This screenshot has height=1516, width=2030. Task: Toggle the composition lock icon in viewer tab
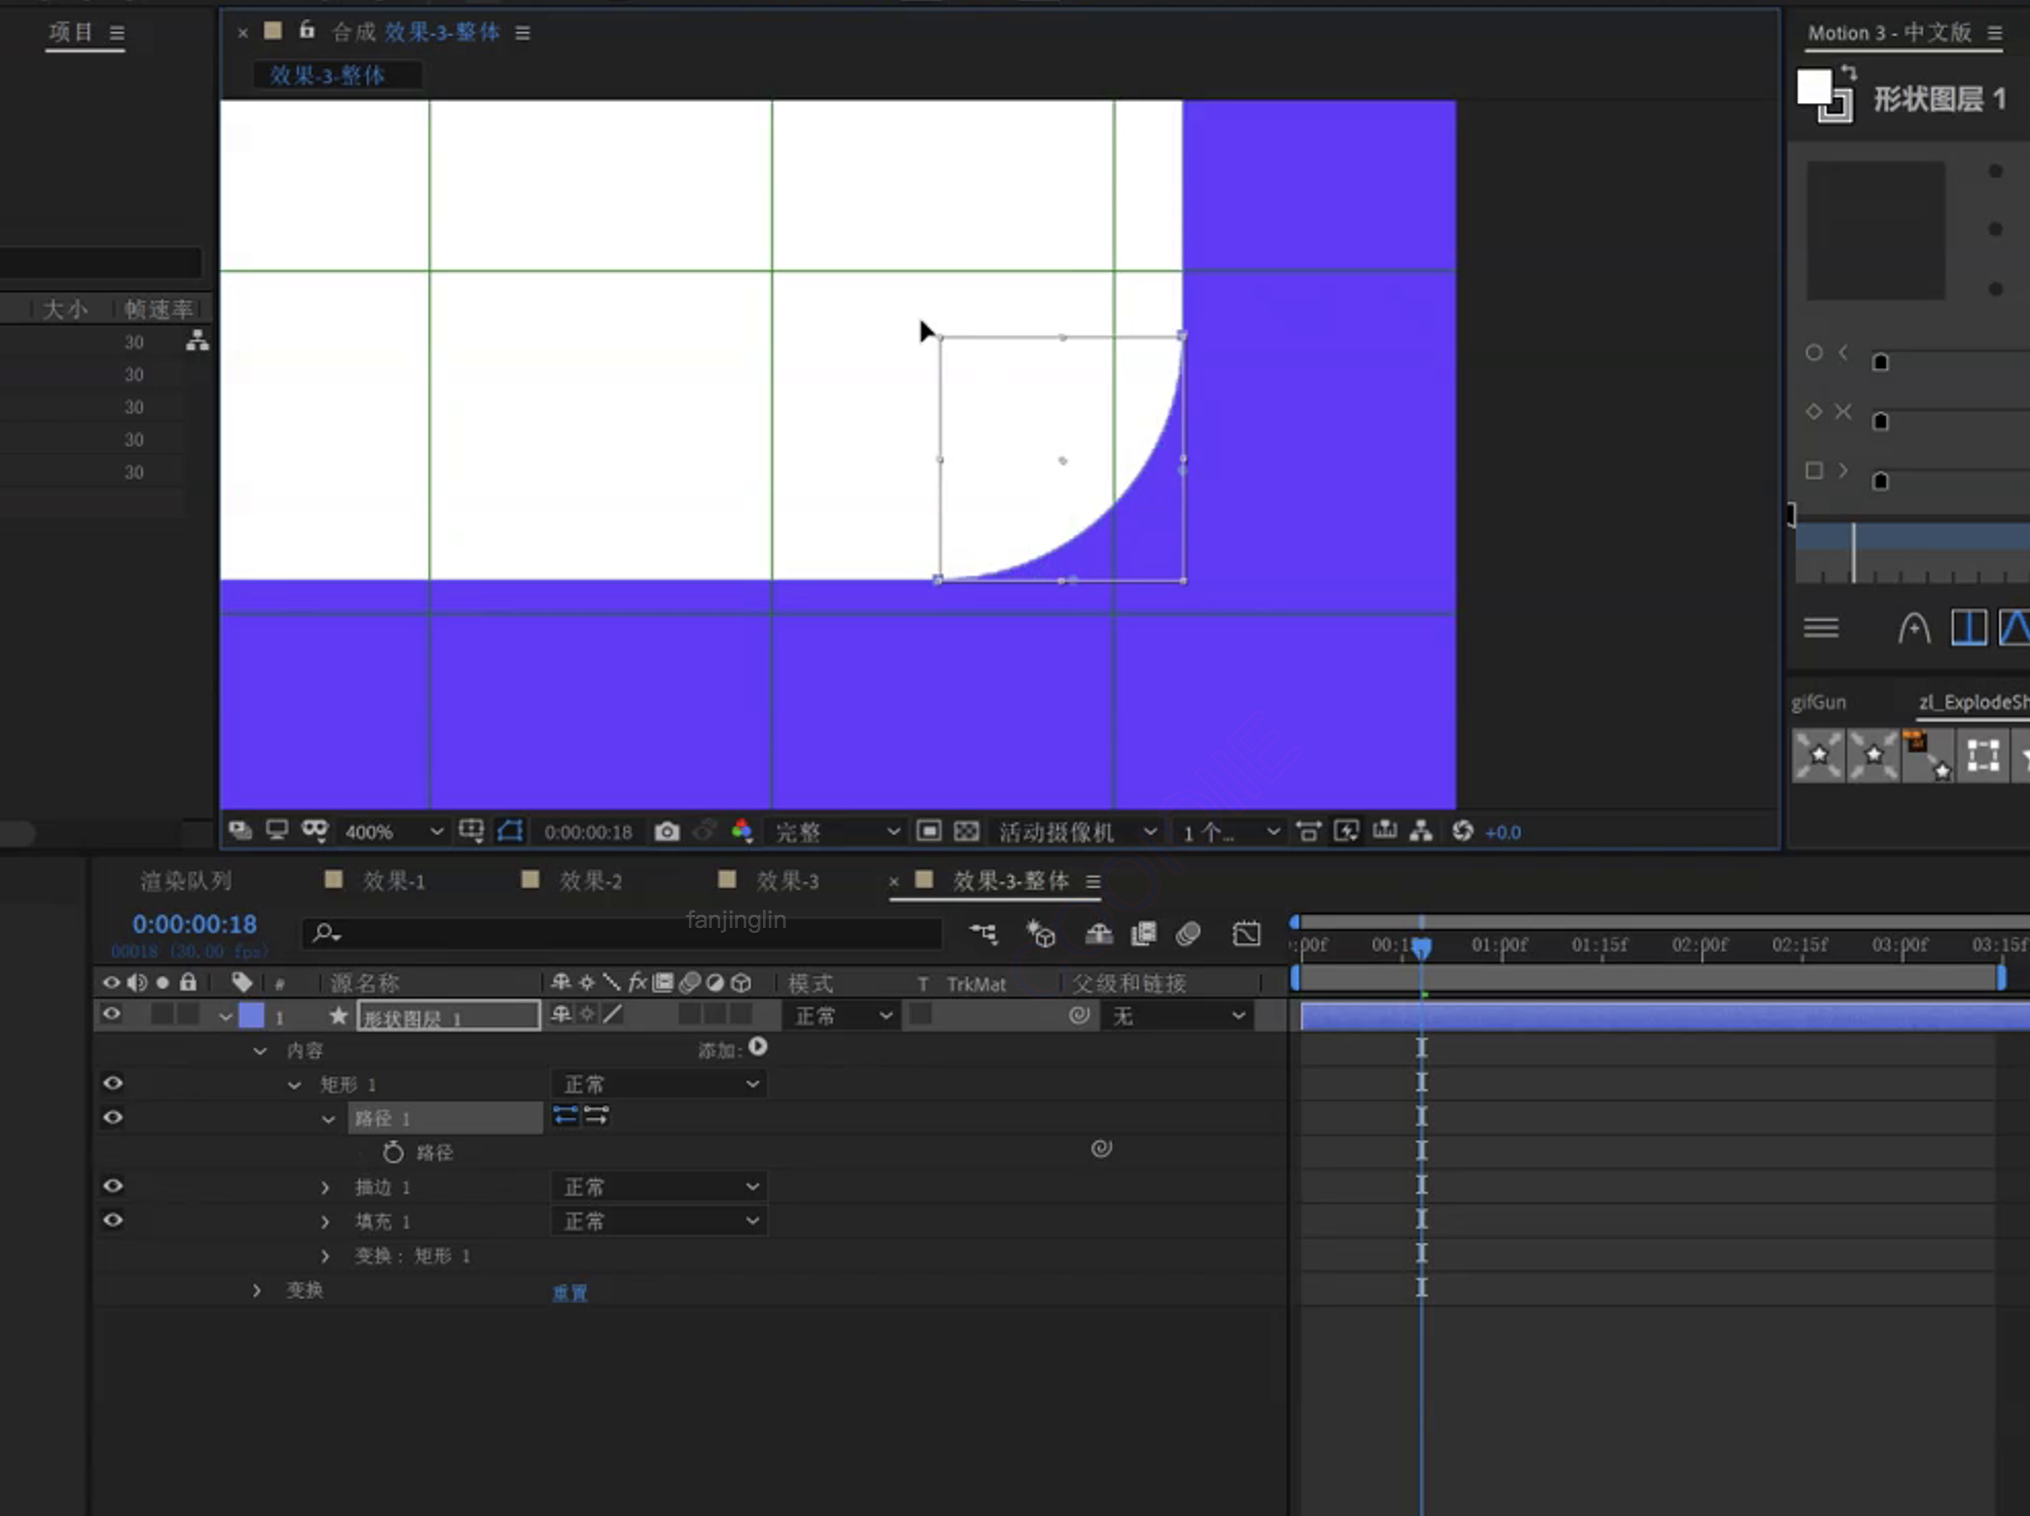(307, 31)
